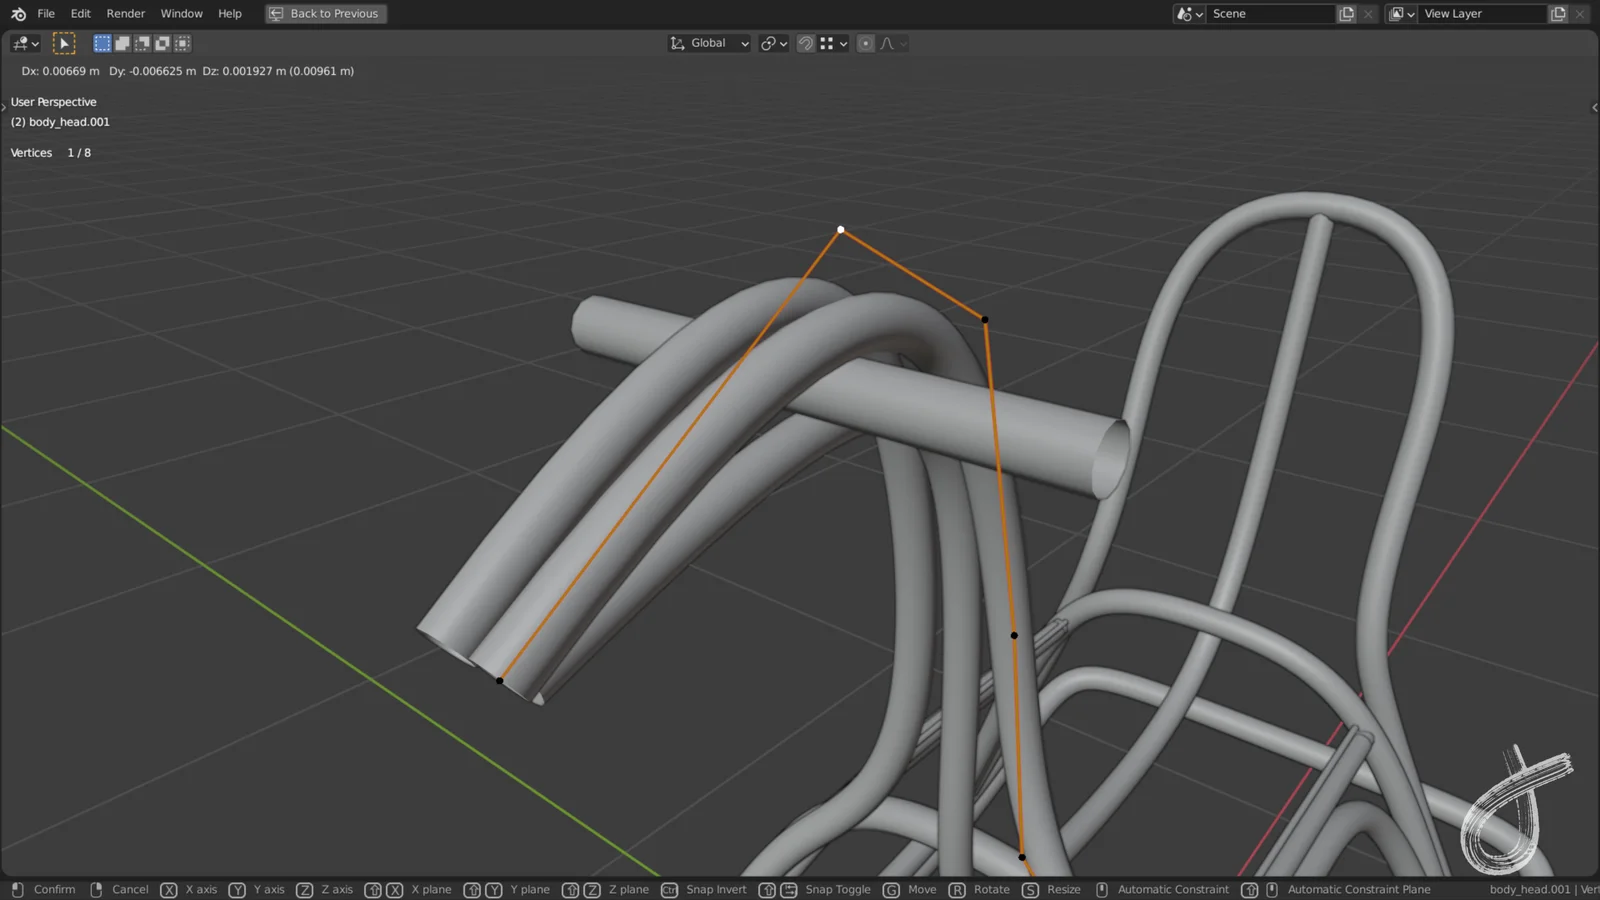The width and height of the screenshot is (1600, 900).
Task: Click the Blender logo icon
Action: 18,13
